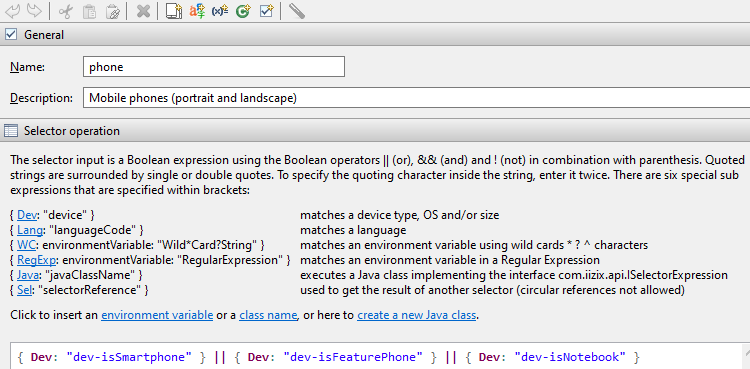This screenshot has height=369, width=750.
Task: Click the Selector operation section icon
Action: click(x=11, y=131)
